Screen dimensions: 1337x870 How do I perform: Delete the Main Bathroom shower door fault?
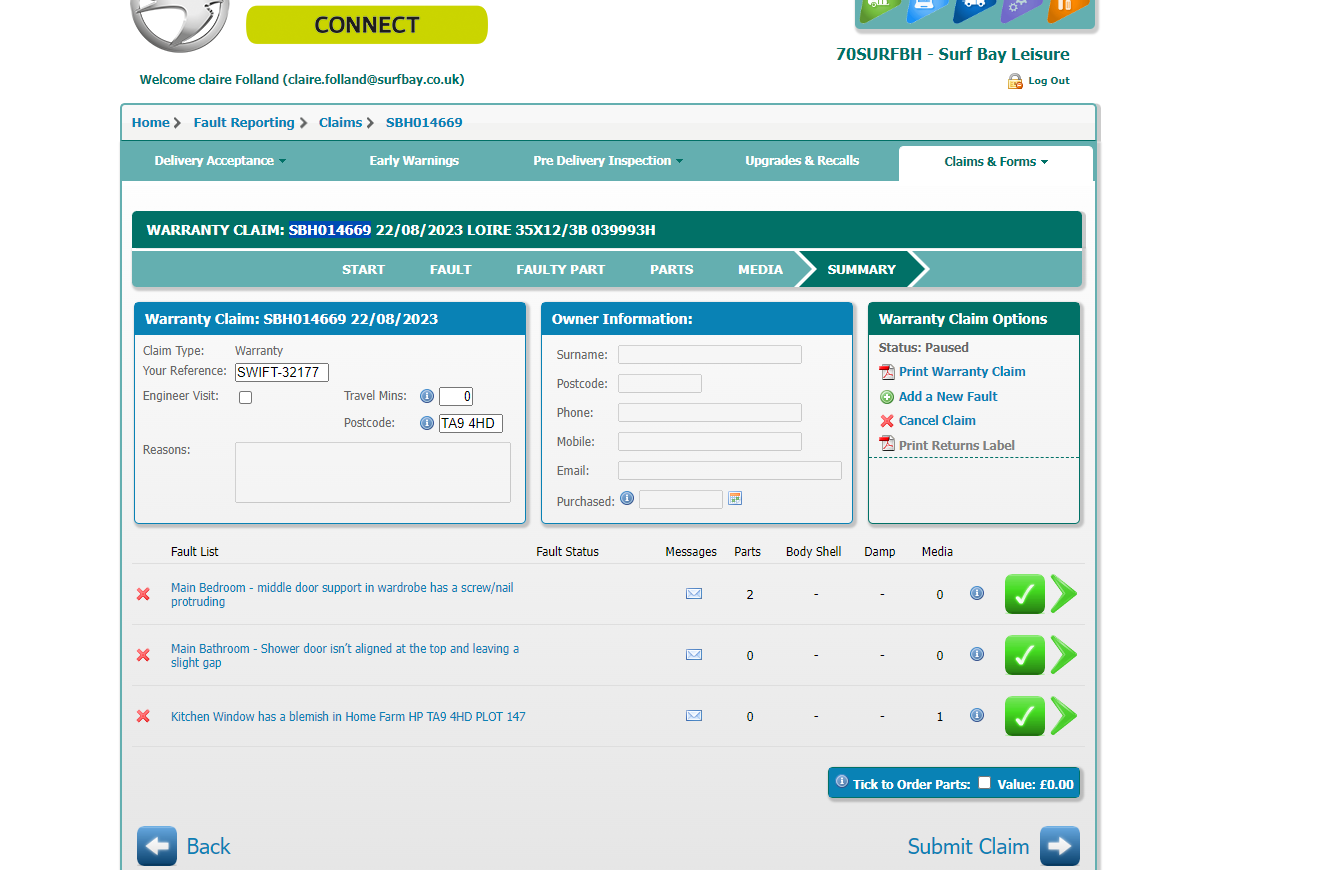click(x=143, y=655)
